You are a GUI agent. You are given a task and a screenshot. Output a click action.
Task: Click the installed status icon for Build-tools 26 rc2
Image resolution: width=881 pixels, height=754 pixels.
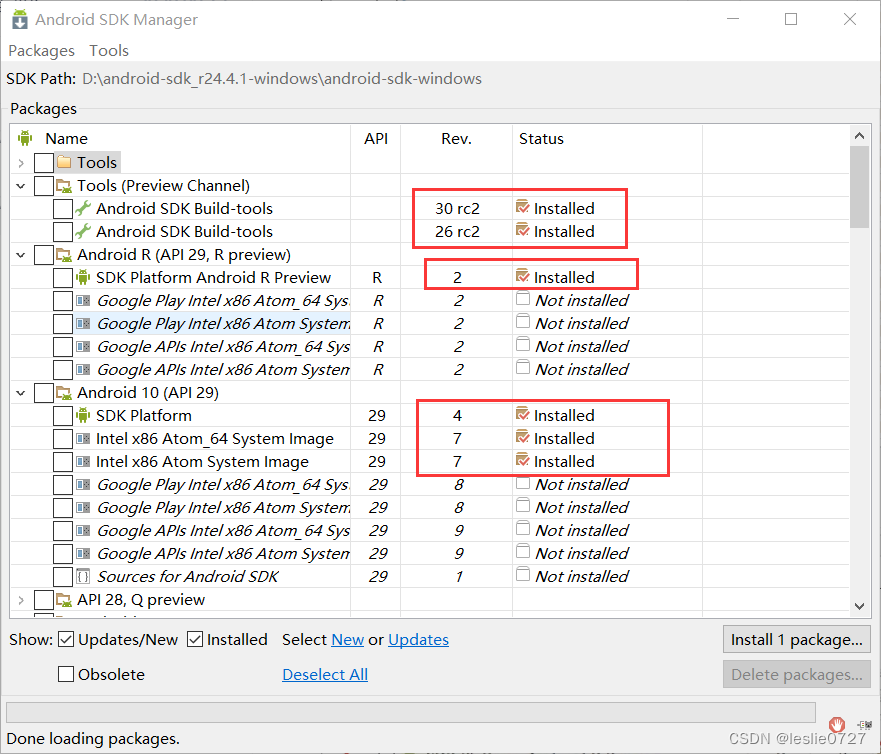pyautogui.click(x=523, y=230)
